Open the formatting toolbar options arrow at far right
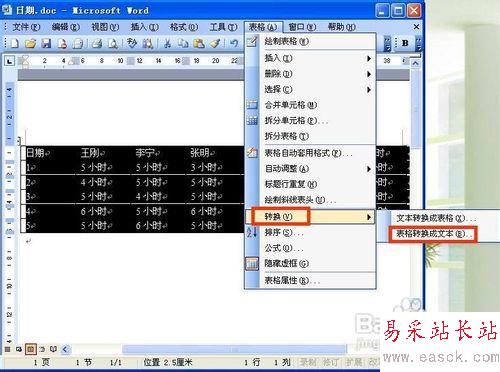Screen dimensions: 500x372 click(419, 44)
